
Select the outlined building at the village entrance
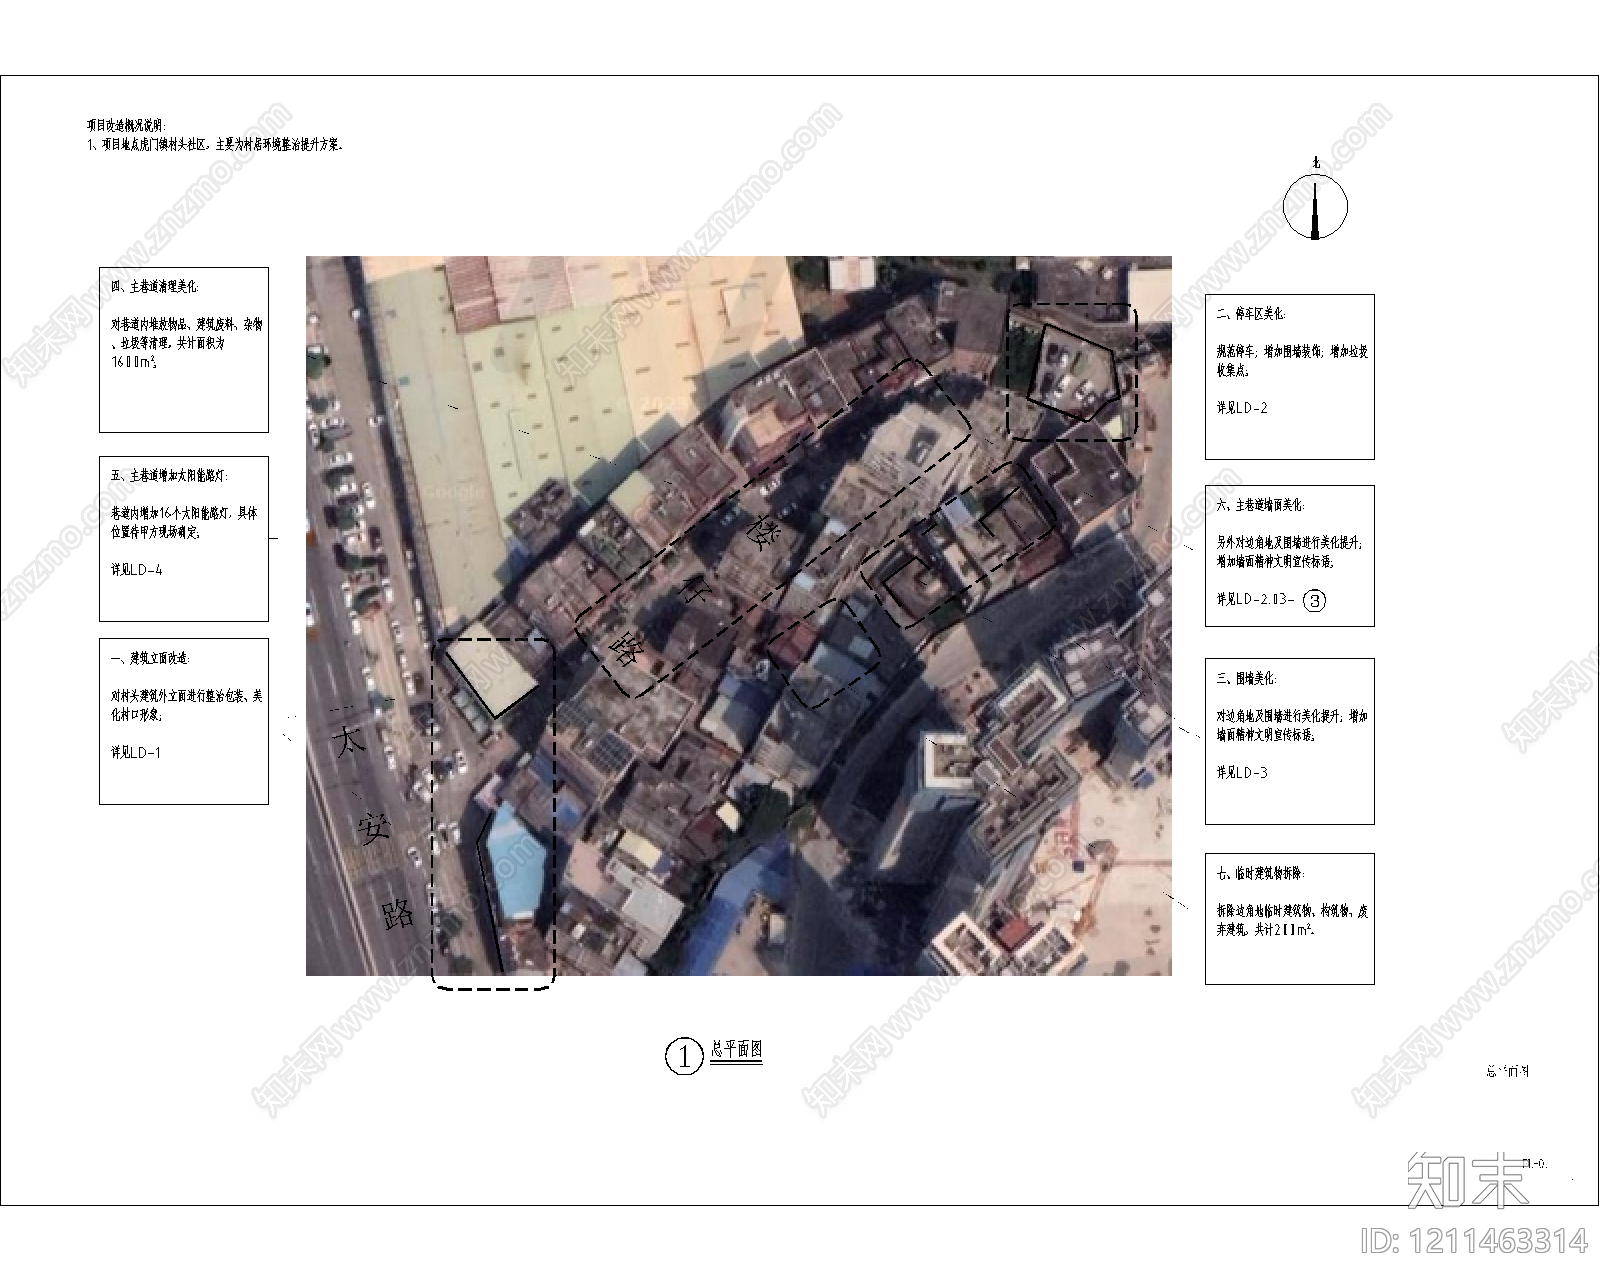click(492, 668)
